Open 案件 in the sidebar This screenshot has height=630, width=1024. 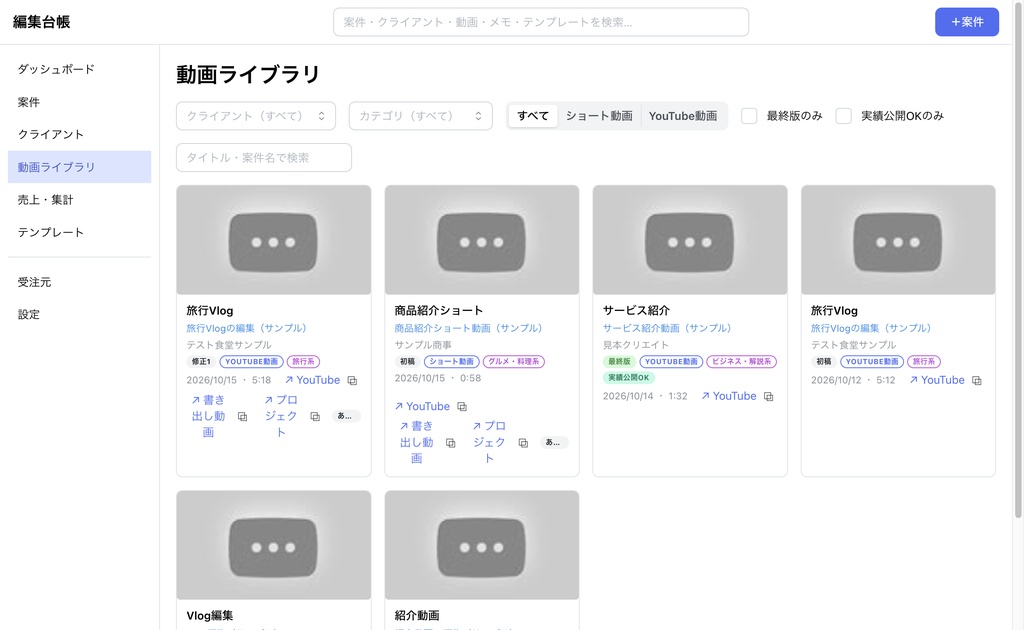pos(80,102)
